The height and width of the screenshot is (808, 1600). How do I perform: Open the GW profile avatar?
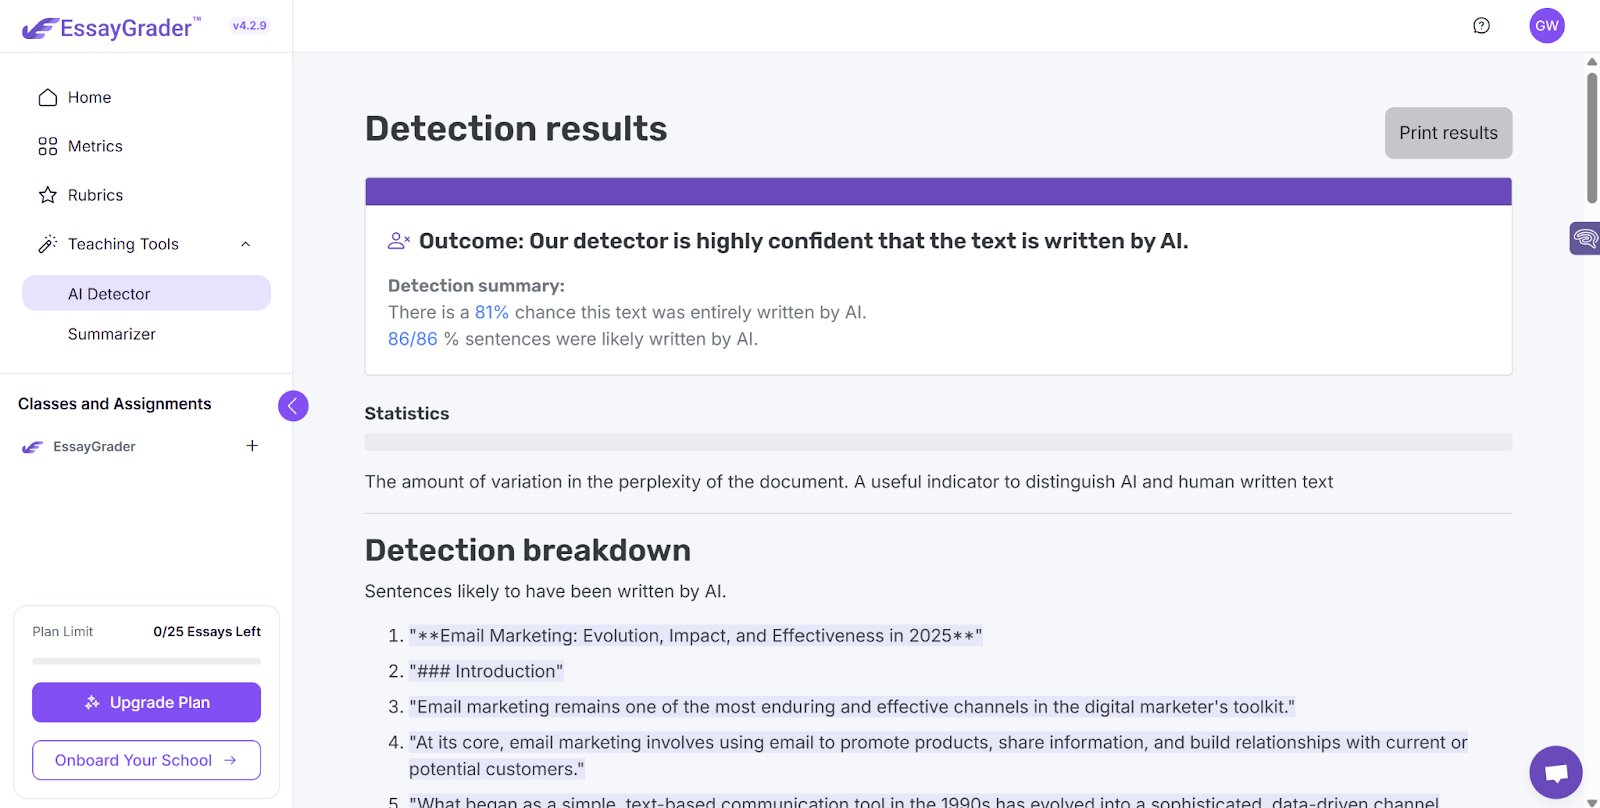coord(1546,26)
